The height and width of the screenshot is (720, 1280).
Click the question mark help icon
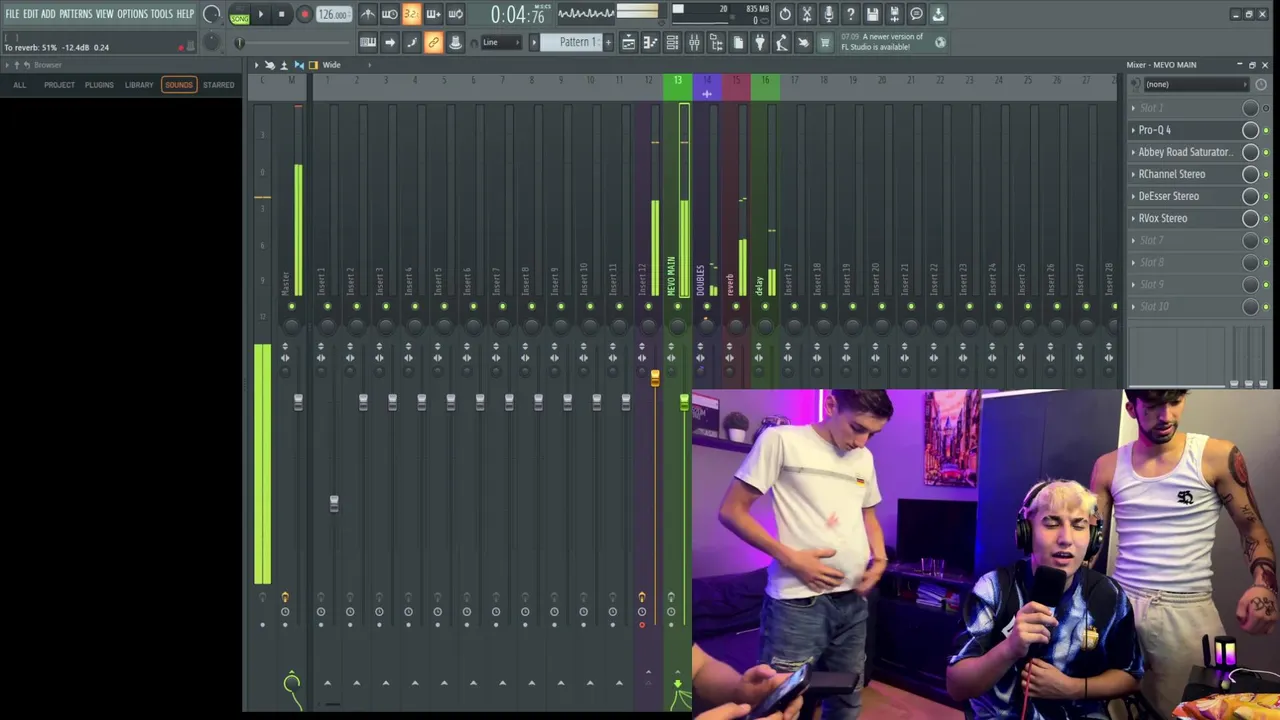851,14
